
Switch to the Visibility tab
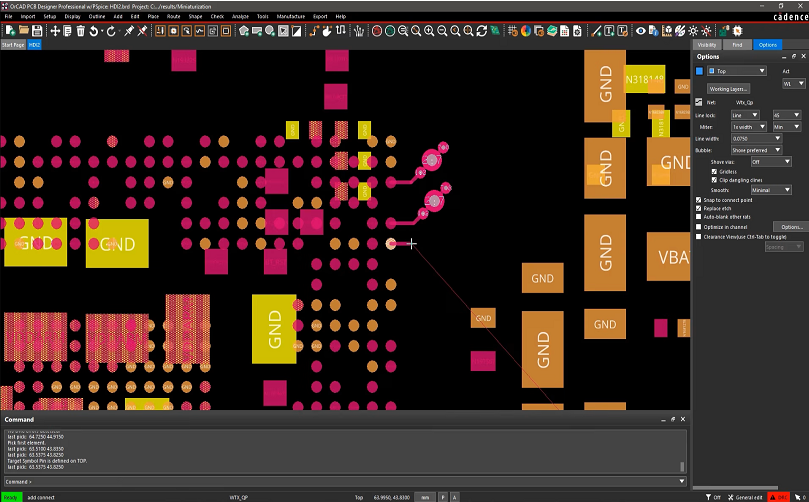pos(707,45)
